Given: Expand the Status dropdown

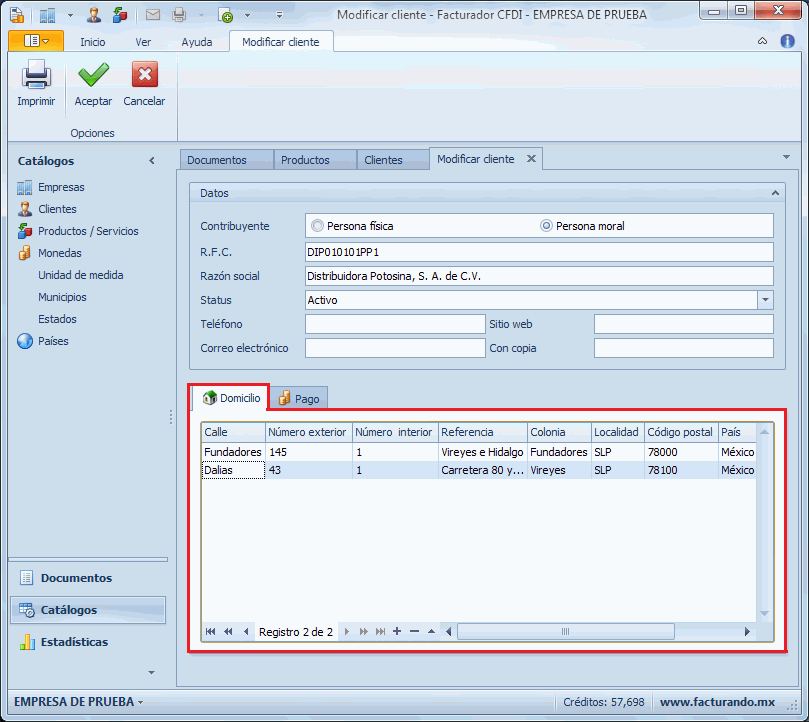Looking at the screenshot, I should coord(765,300).
